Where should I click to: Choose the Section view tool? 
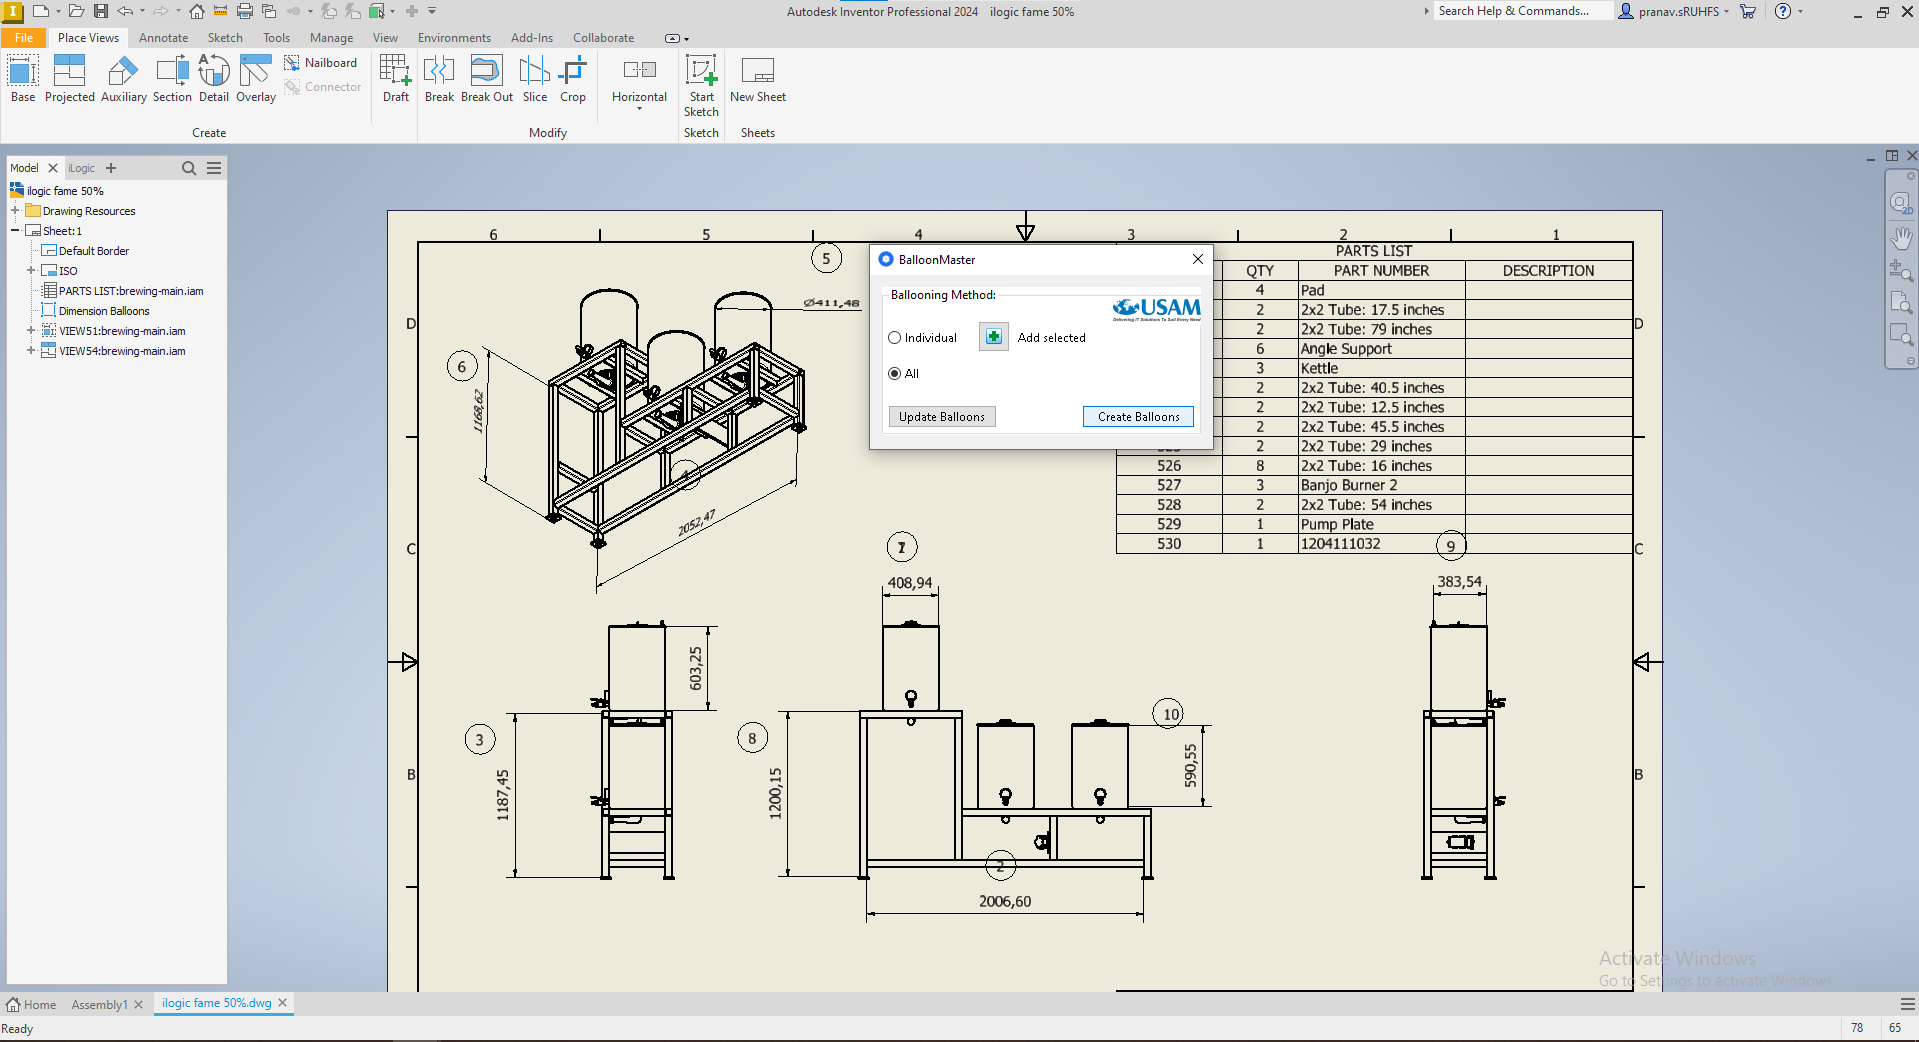(x=172, y=78)
